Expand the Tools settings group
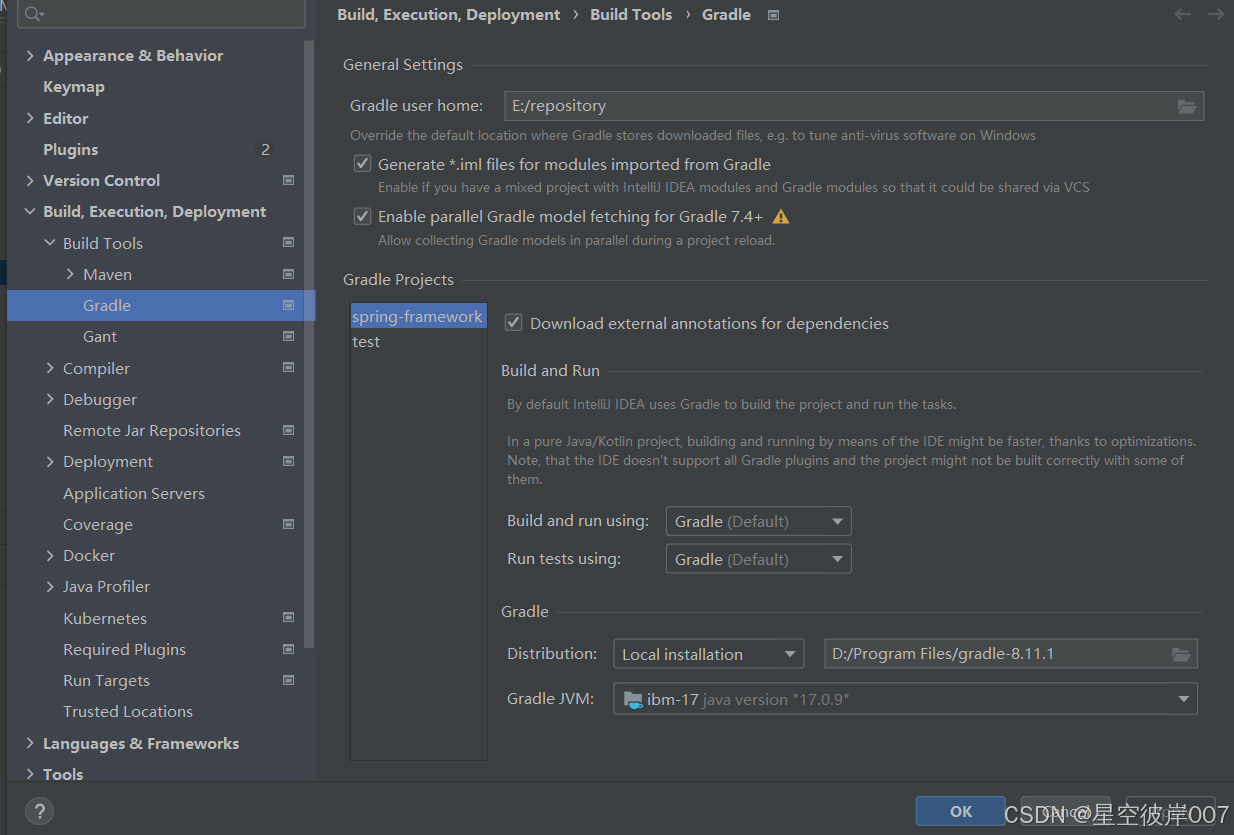Screen dimensions: 1234x835 30,774
